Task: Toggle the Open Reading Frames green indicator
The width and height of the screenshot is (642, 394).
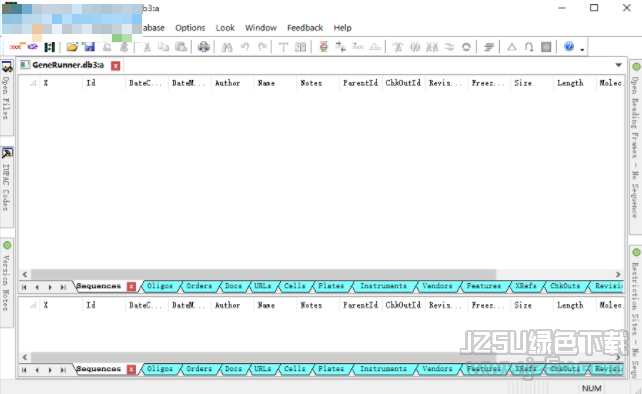Action: (x=636, y=66)
